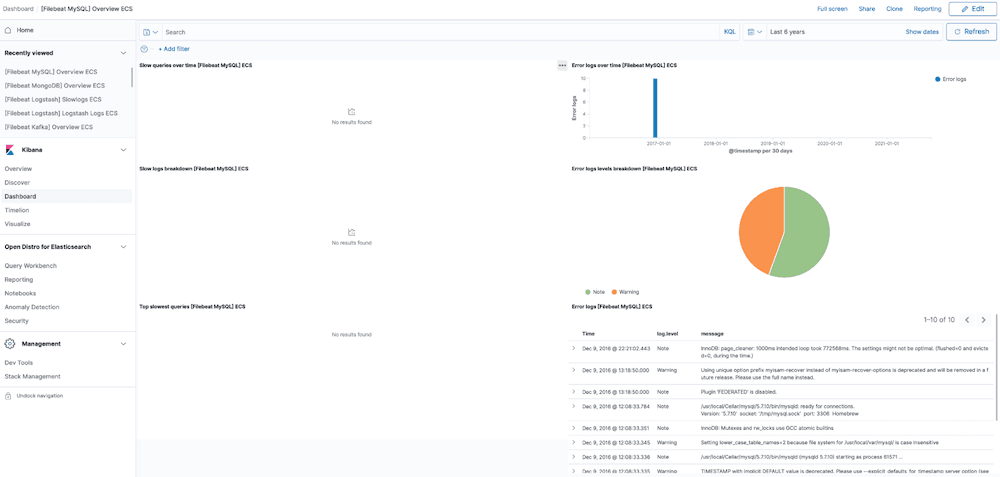Open [Filebeat Kafka] Overview ECS recent item
The width and height of the screenshot is (1000, 477).
point(48,127)
